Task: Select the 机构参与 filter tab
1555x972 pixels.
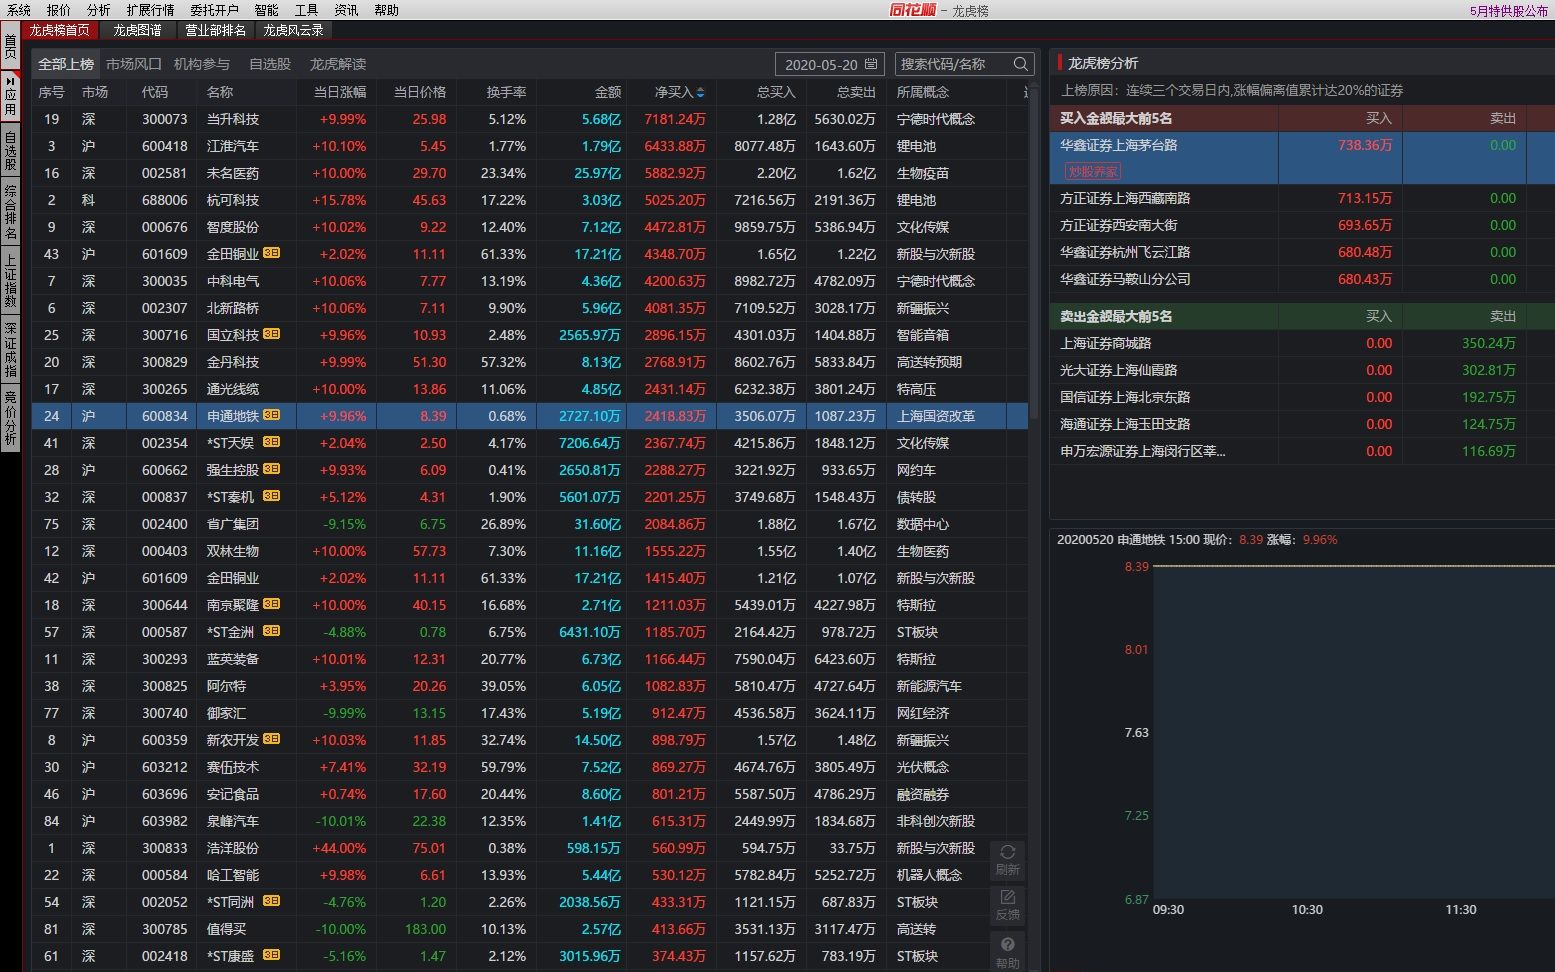Action: coord(202,64)
